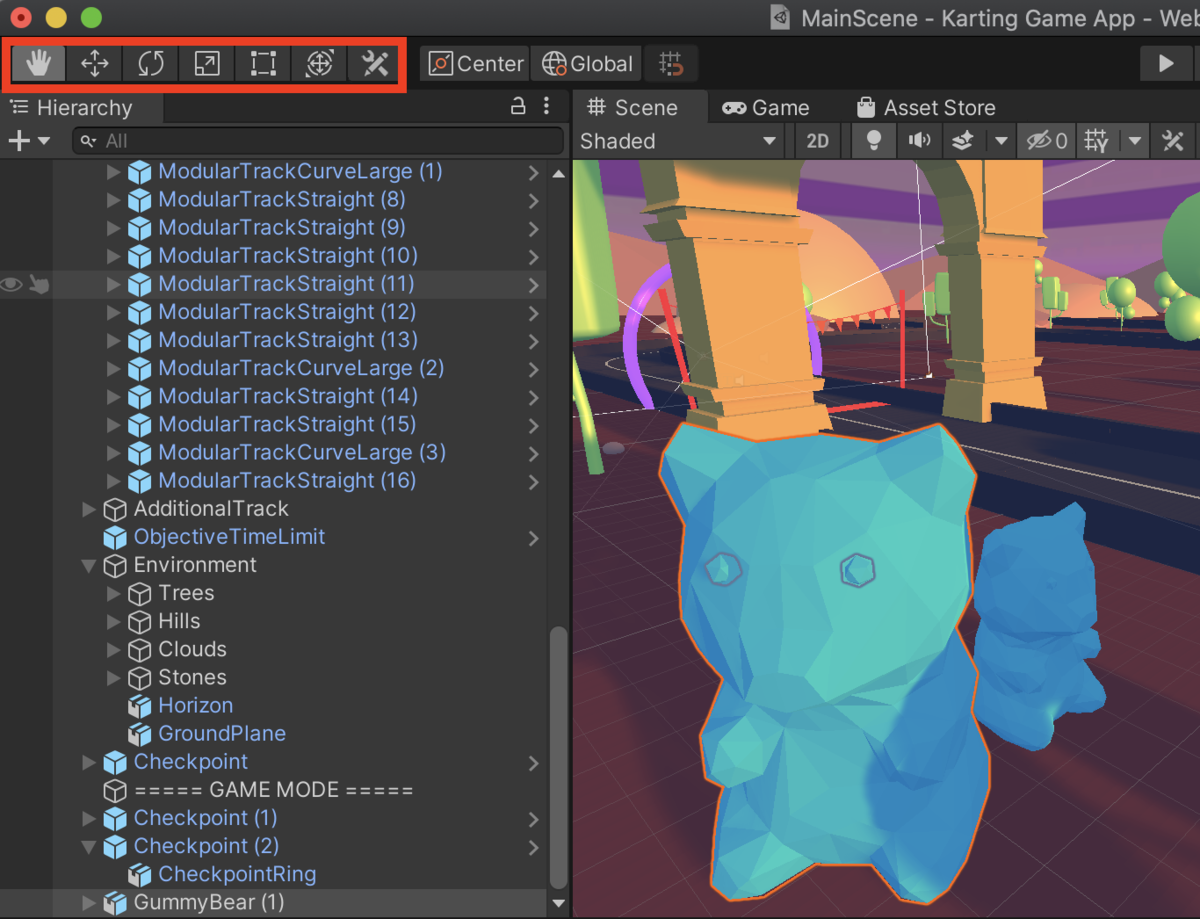This screenshot has height=919, width=1200.
Task: Toggle hidden objects visibility counter
Action: click(x=1046, y=141)
